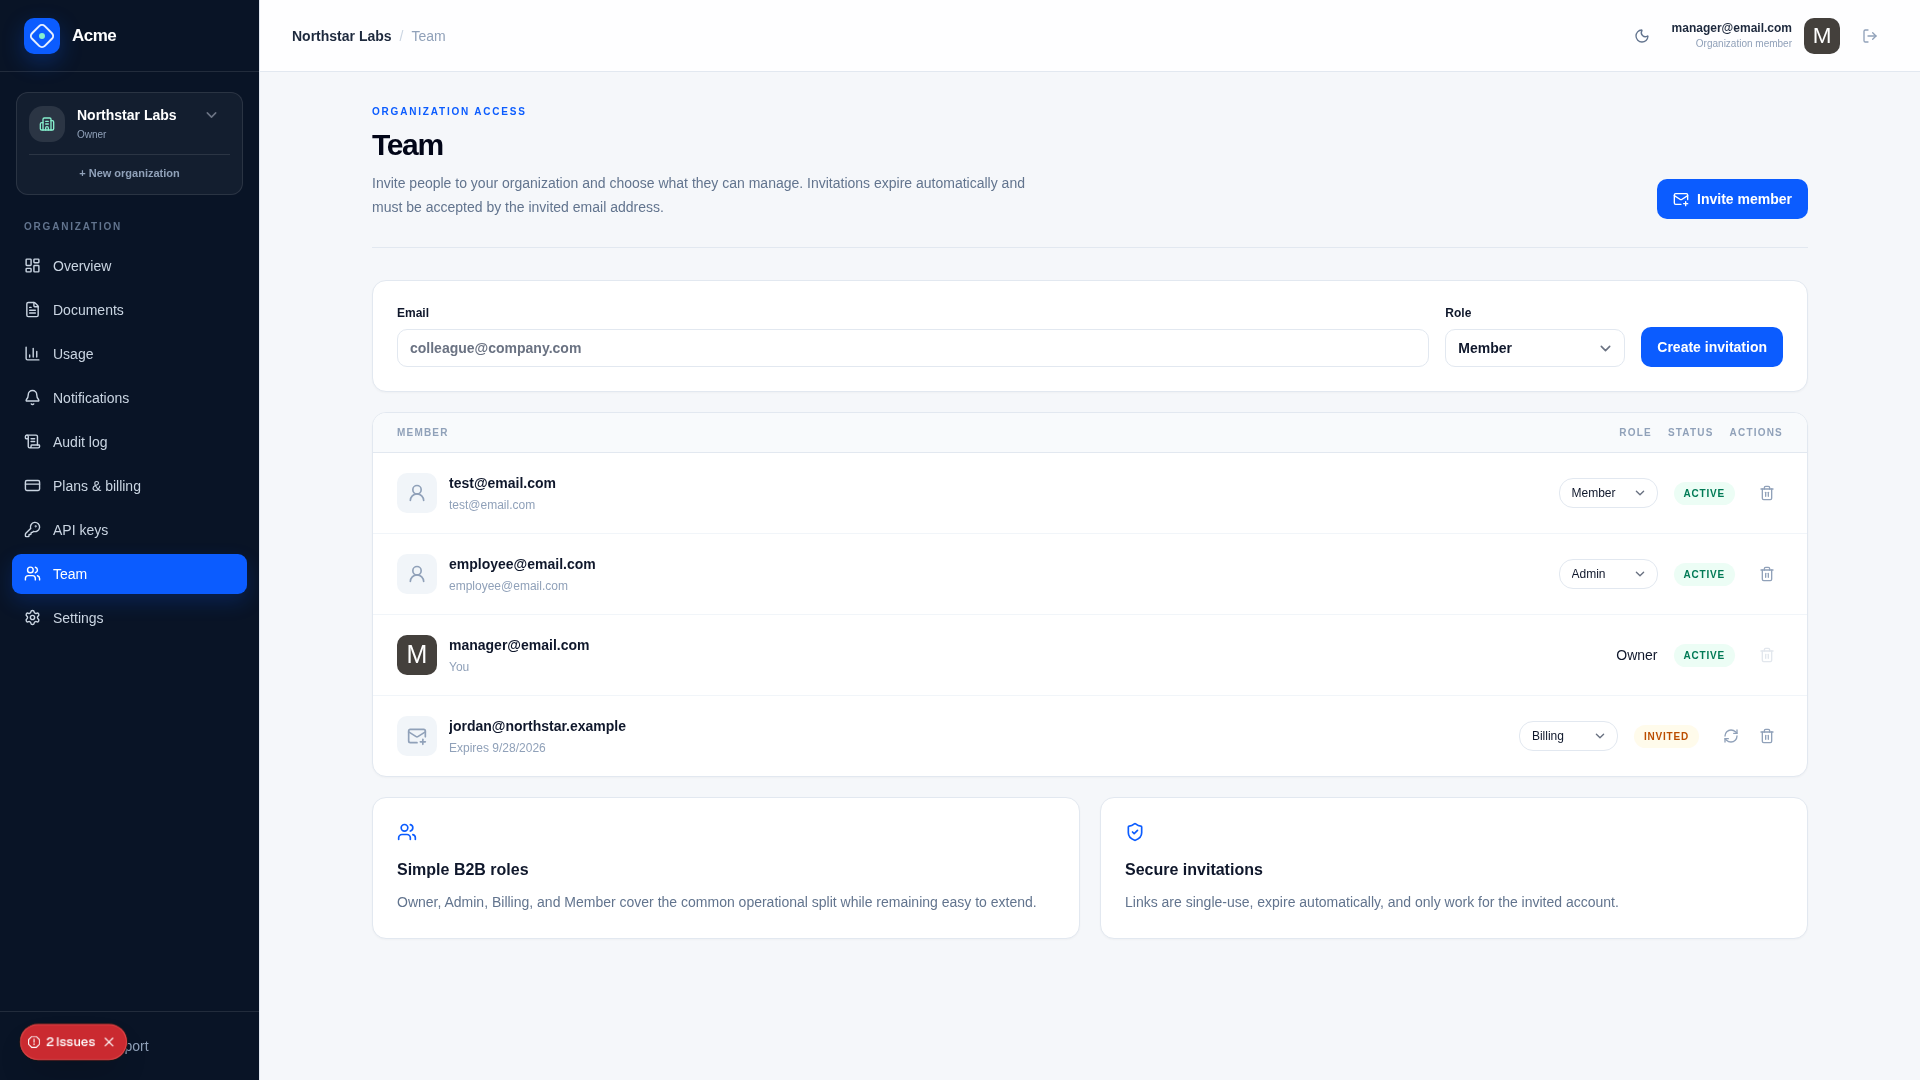Image resolution: width=1920 pixels, height=1080 pixels.
Task: Click the Owner role text for manager
Action: (1636, 655)
